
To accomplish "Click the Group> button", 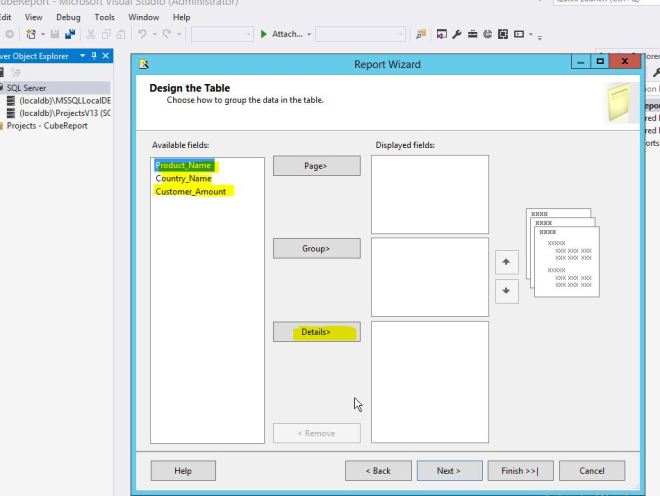I will pos(316,249).
